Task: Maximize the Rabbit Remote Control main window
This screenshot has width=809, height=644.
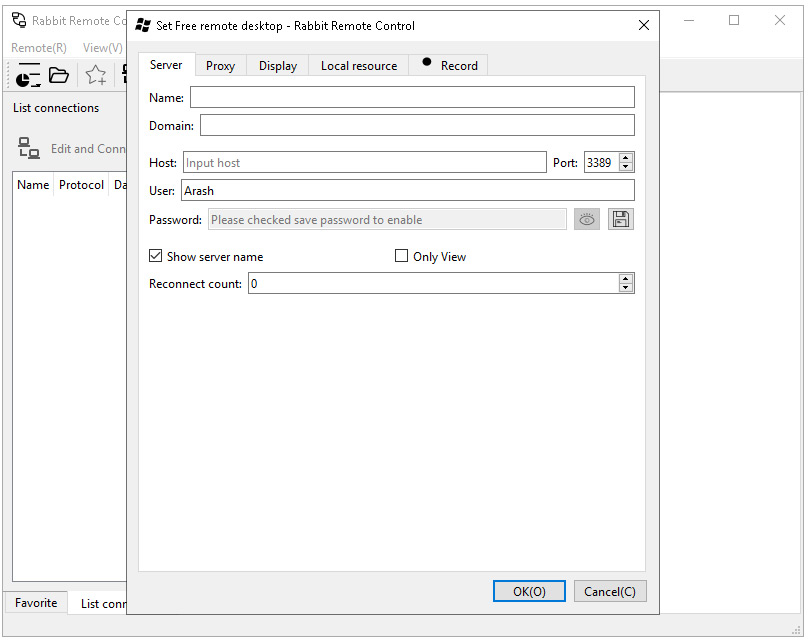Action: tap(734, 20)
